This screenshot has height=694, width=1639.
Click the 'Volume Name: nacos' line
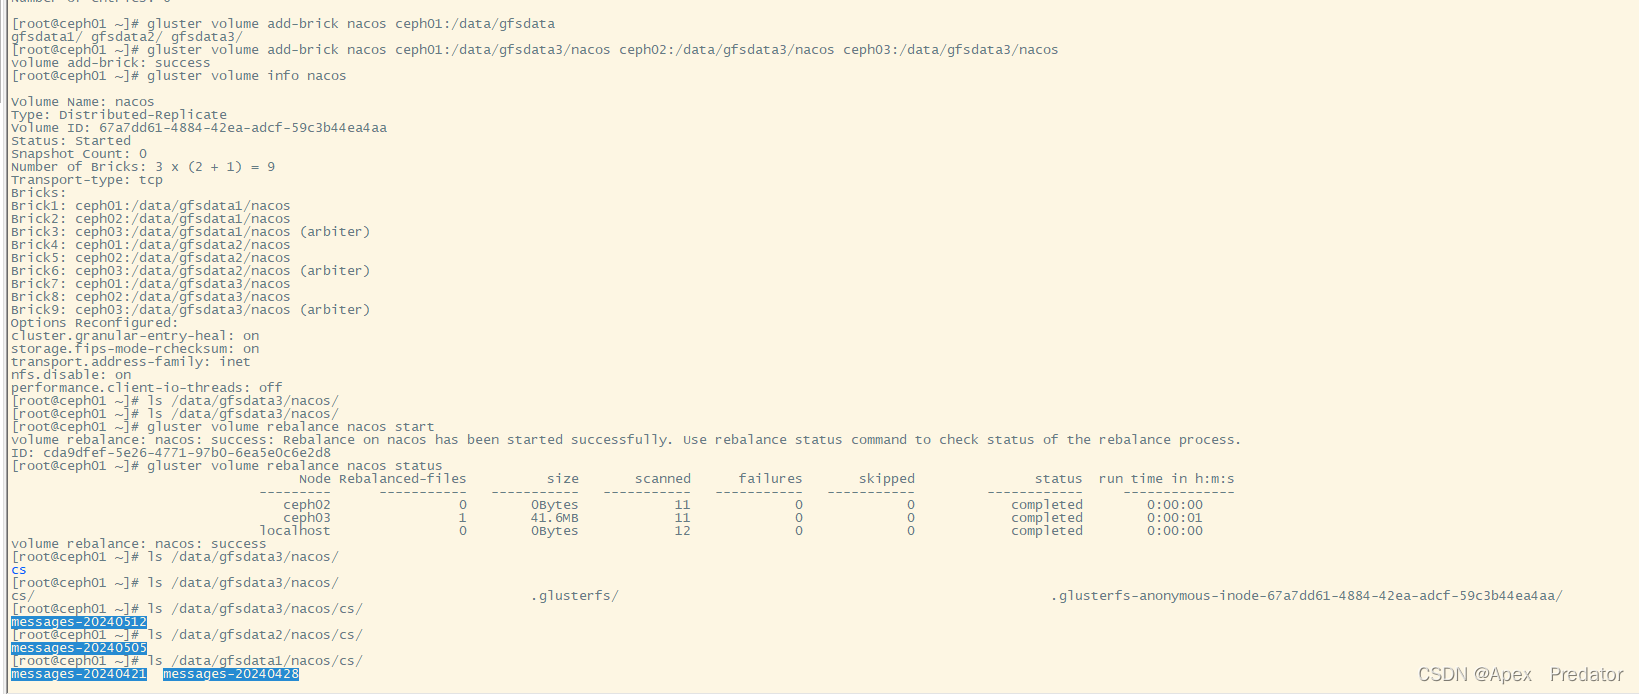click(83, 102)
